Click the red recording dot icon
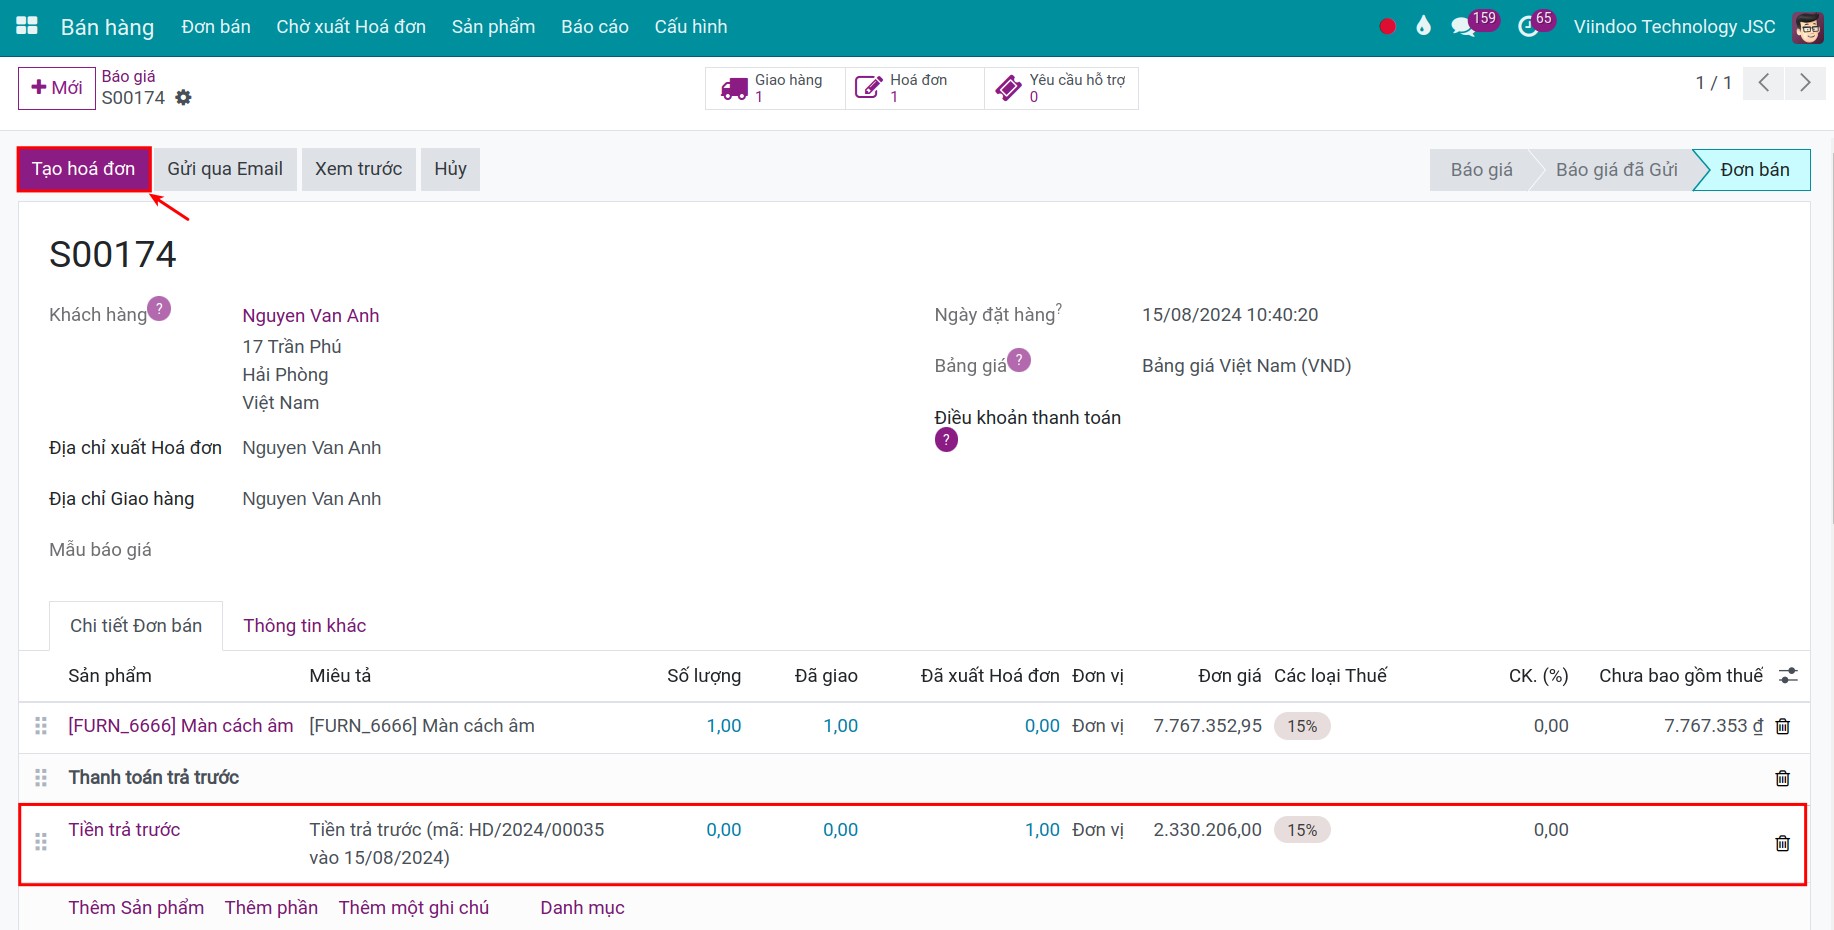 coord(1387,27)
